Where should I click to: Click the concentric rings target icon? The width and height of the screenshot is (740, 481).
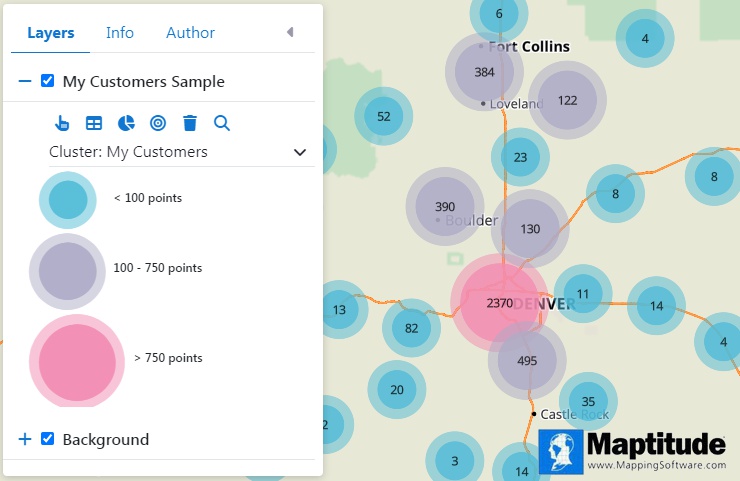158,123
